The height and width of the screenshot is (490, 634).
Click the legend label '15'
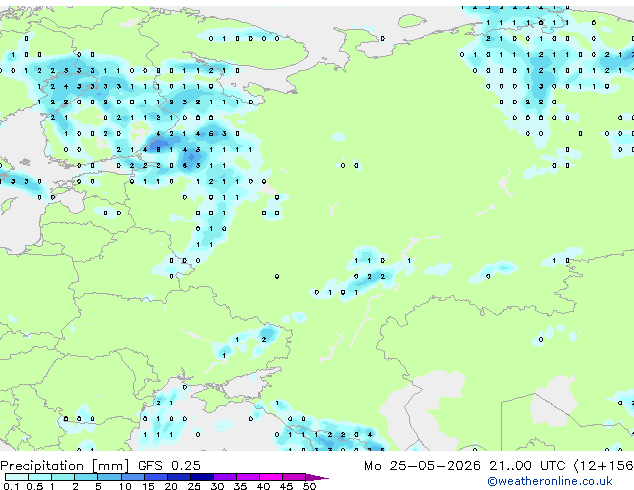click(x=148, y=486)
